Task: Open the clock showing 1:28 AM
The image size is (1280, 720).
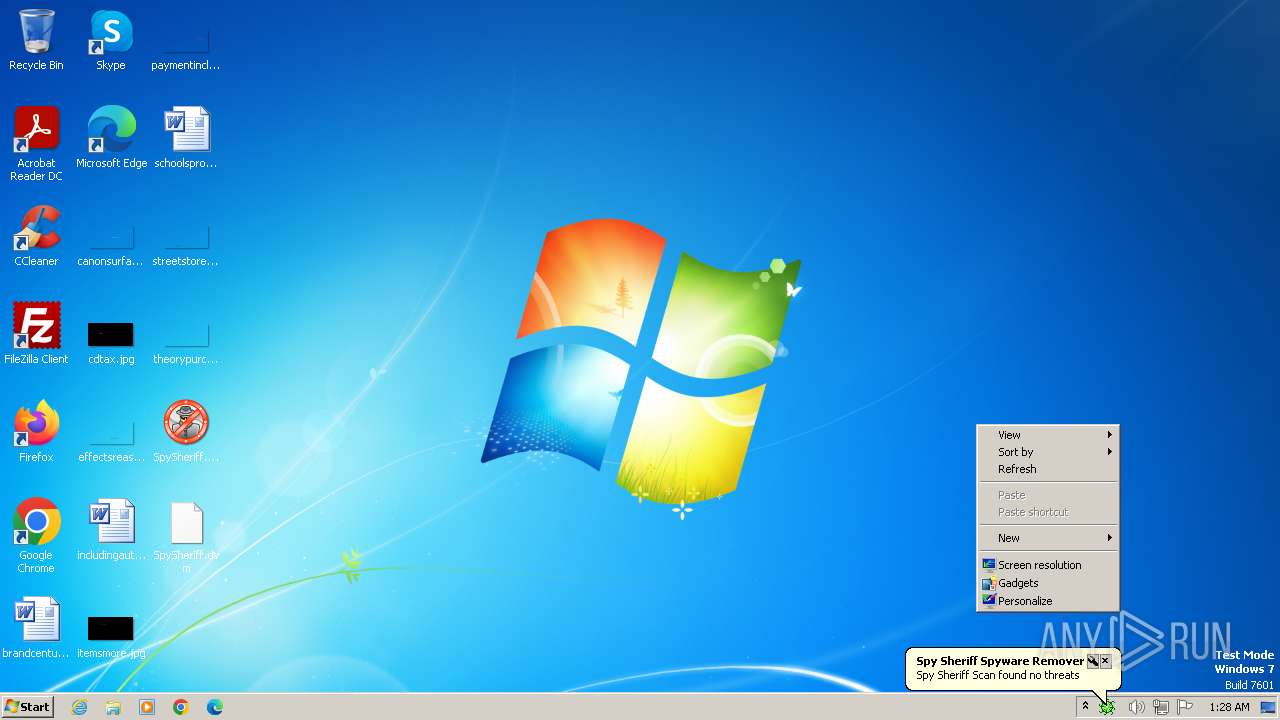Action: tap(1229, 707)
